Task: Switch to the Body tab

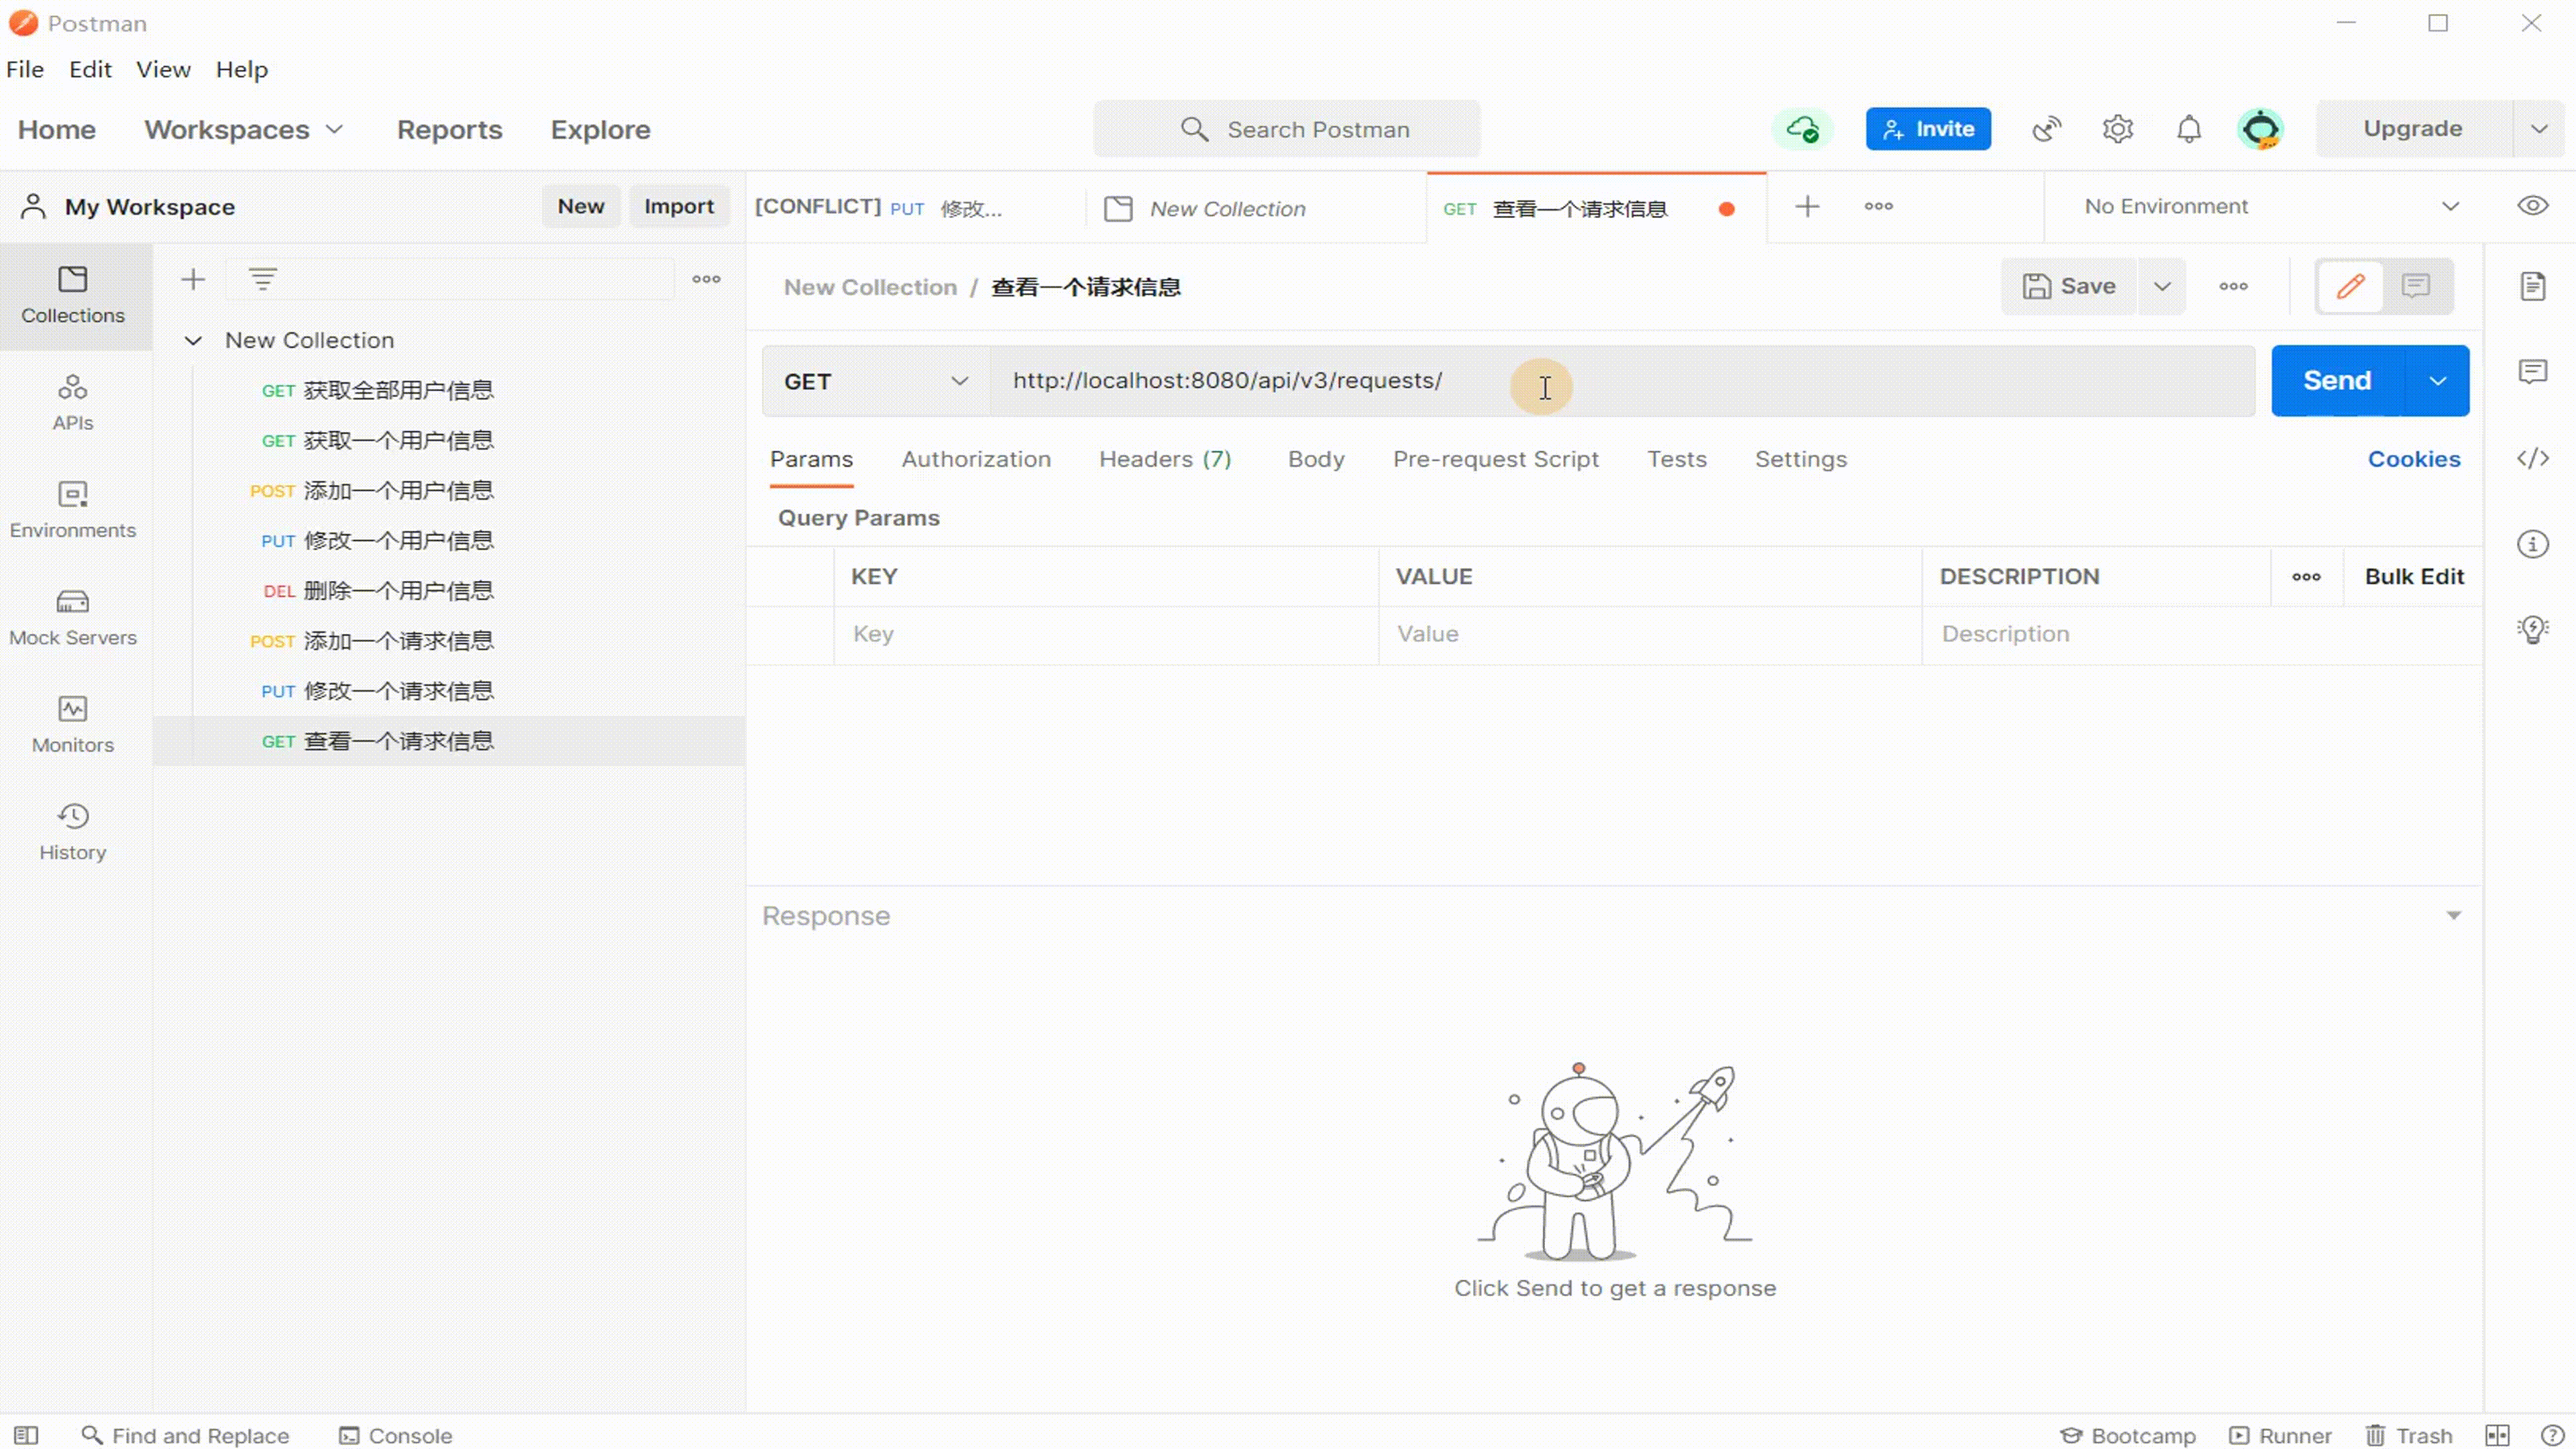Action: pyautogui.click(x=1316, y=459)
